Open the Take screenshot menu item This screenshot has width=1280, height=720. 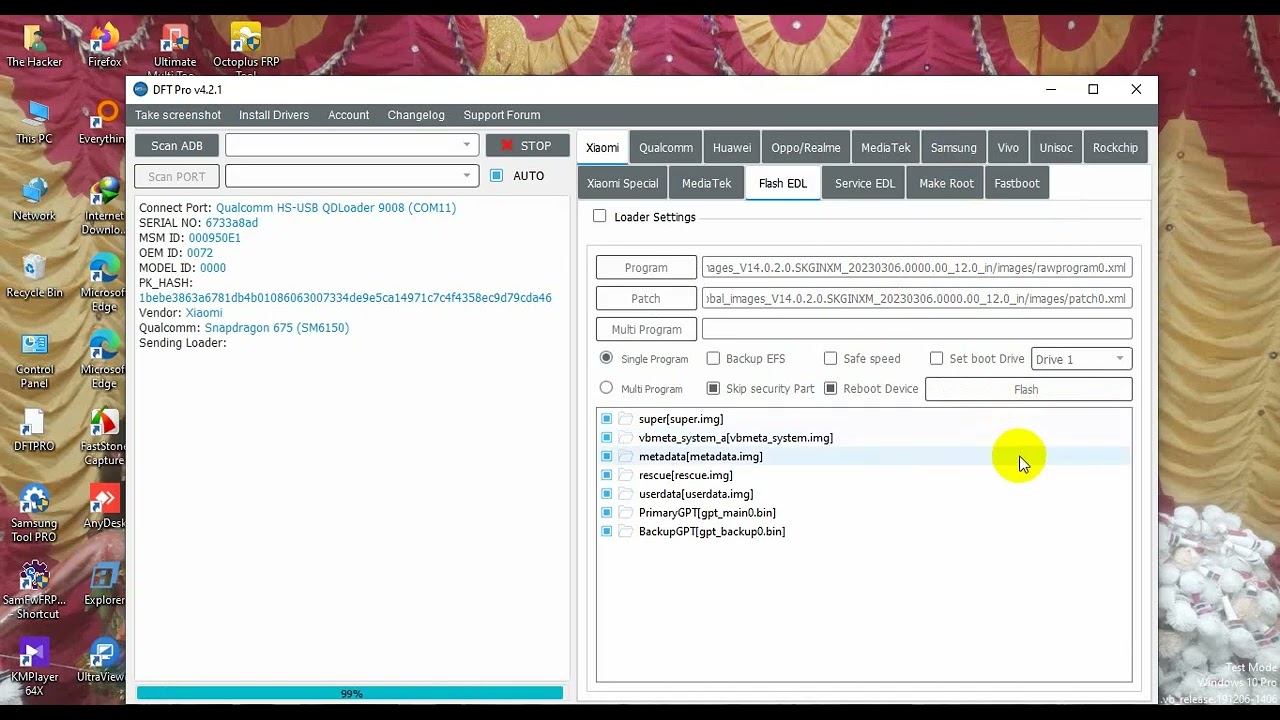pyautogui.click(x=178, y=115)
